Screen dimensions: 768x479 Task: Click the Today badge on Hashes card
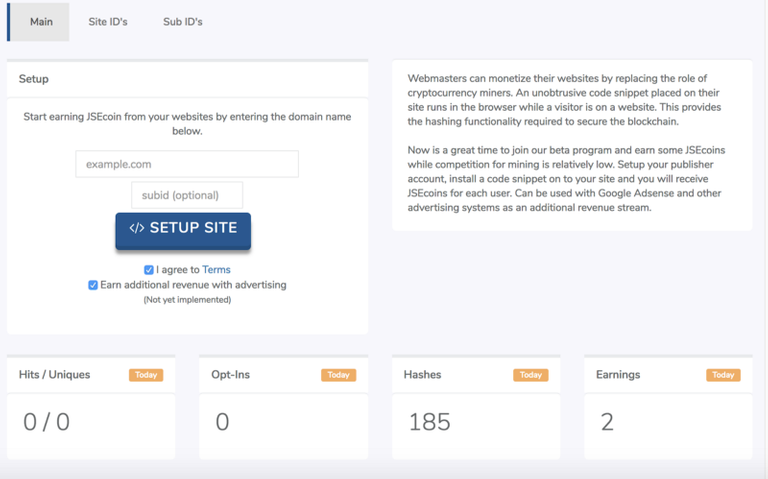click(x=530, y=375)
